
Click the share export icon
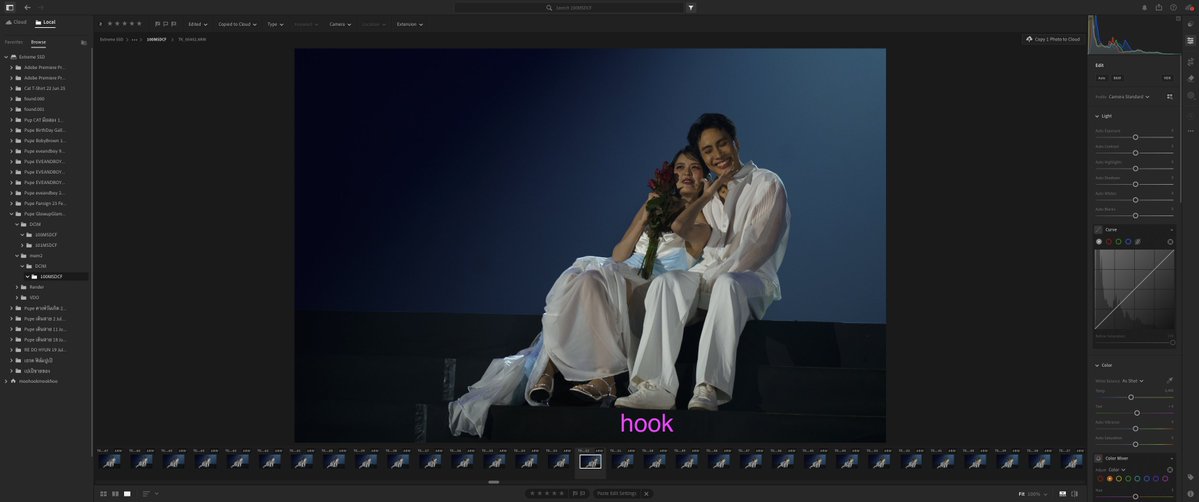1158,8
